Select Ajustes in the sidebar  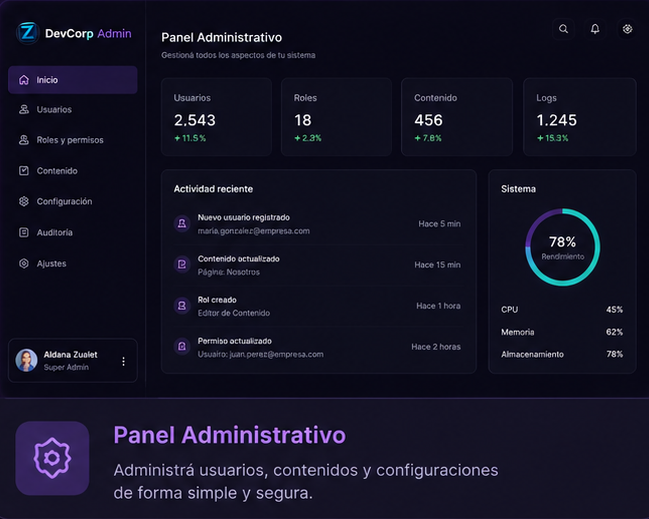73,263
